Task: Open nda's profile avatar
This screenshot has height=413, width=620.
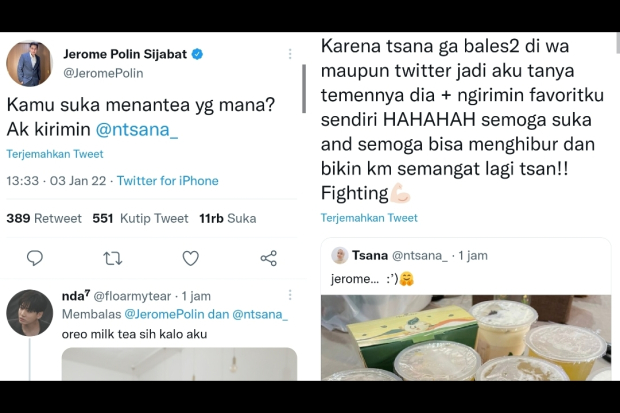Action: coord(29,312)
